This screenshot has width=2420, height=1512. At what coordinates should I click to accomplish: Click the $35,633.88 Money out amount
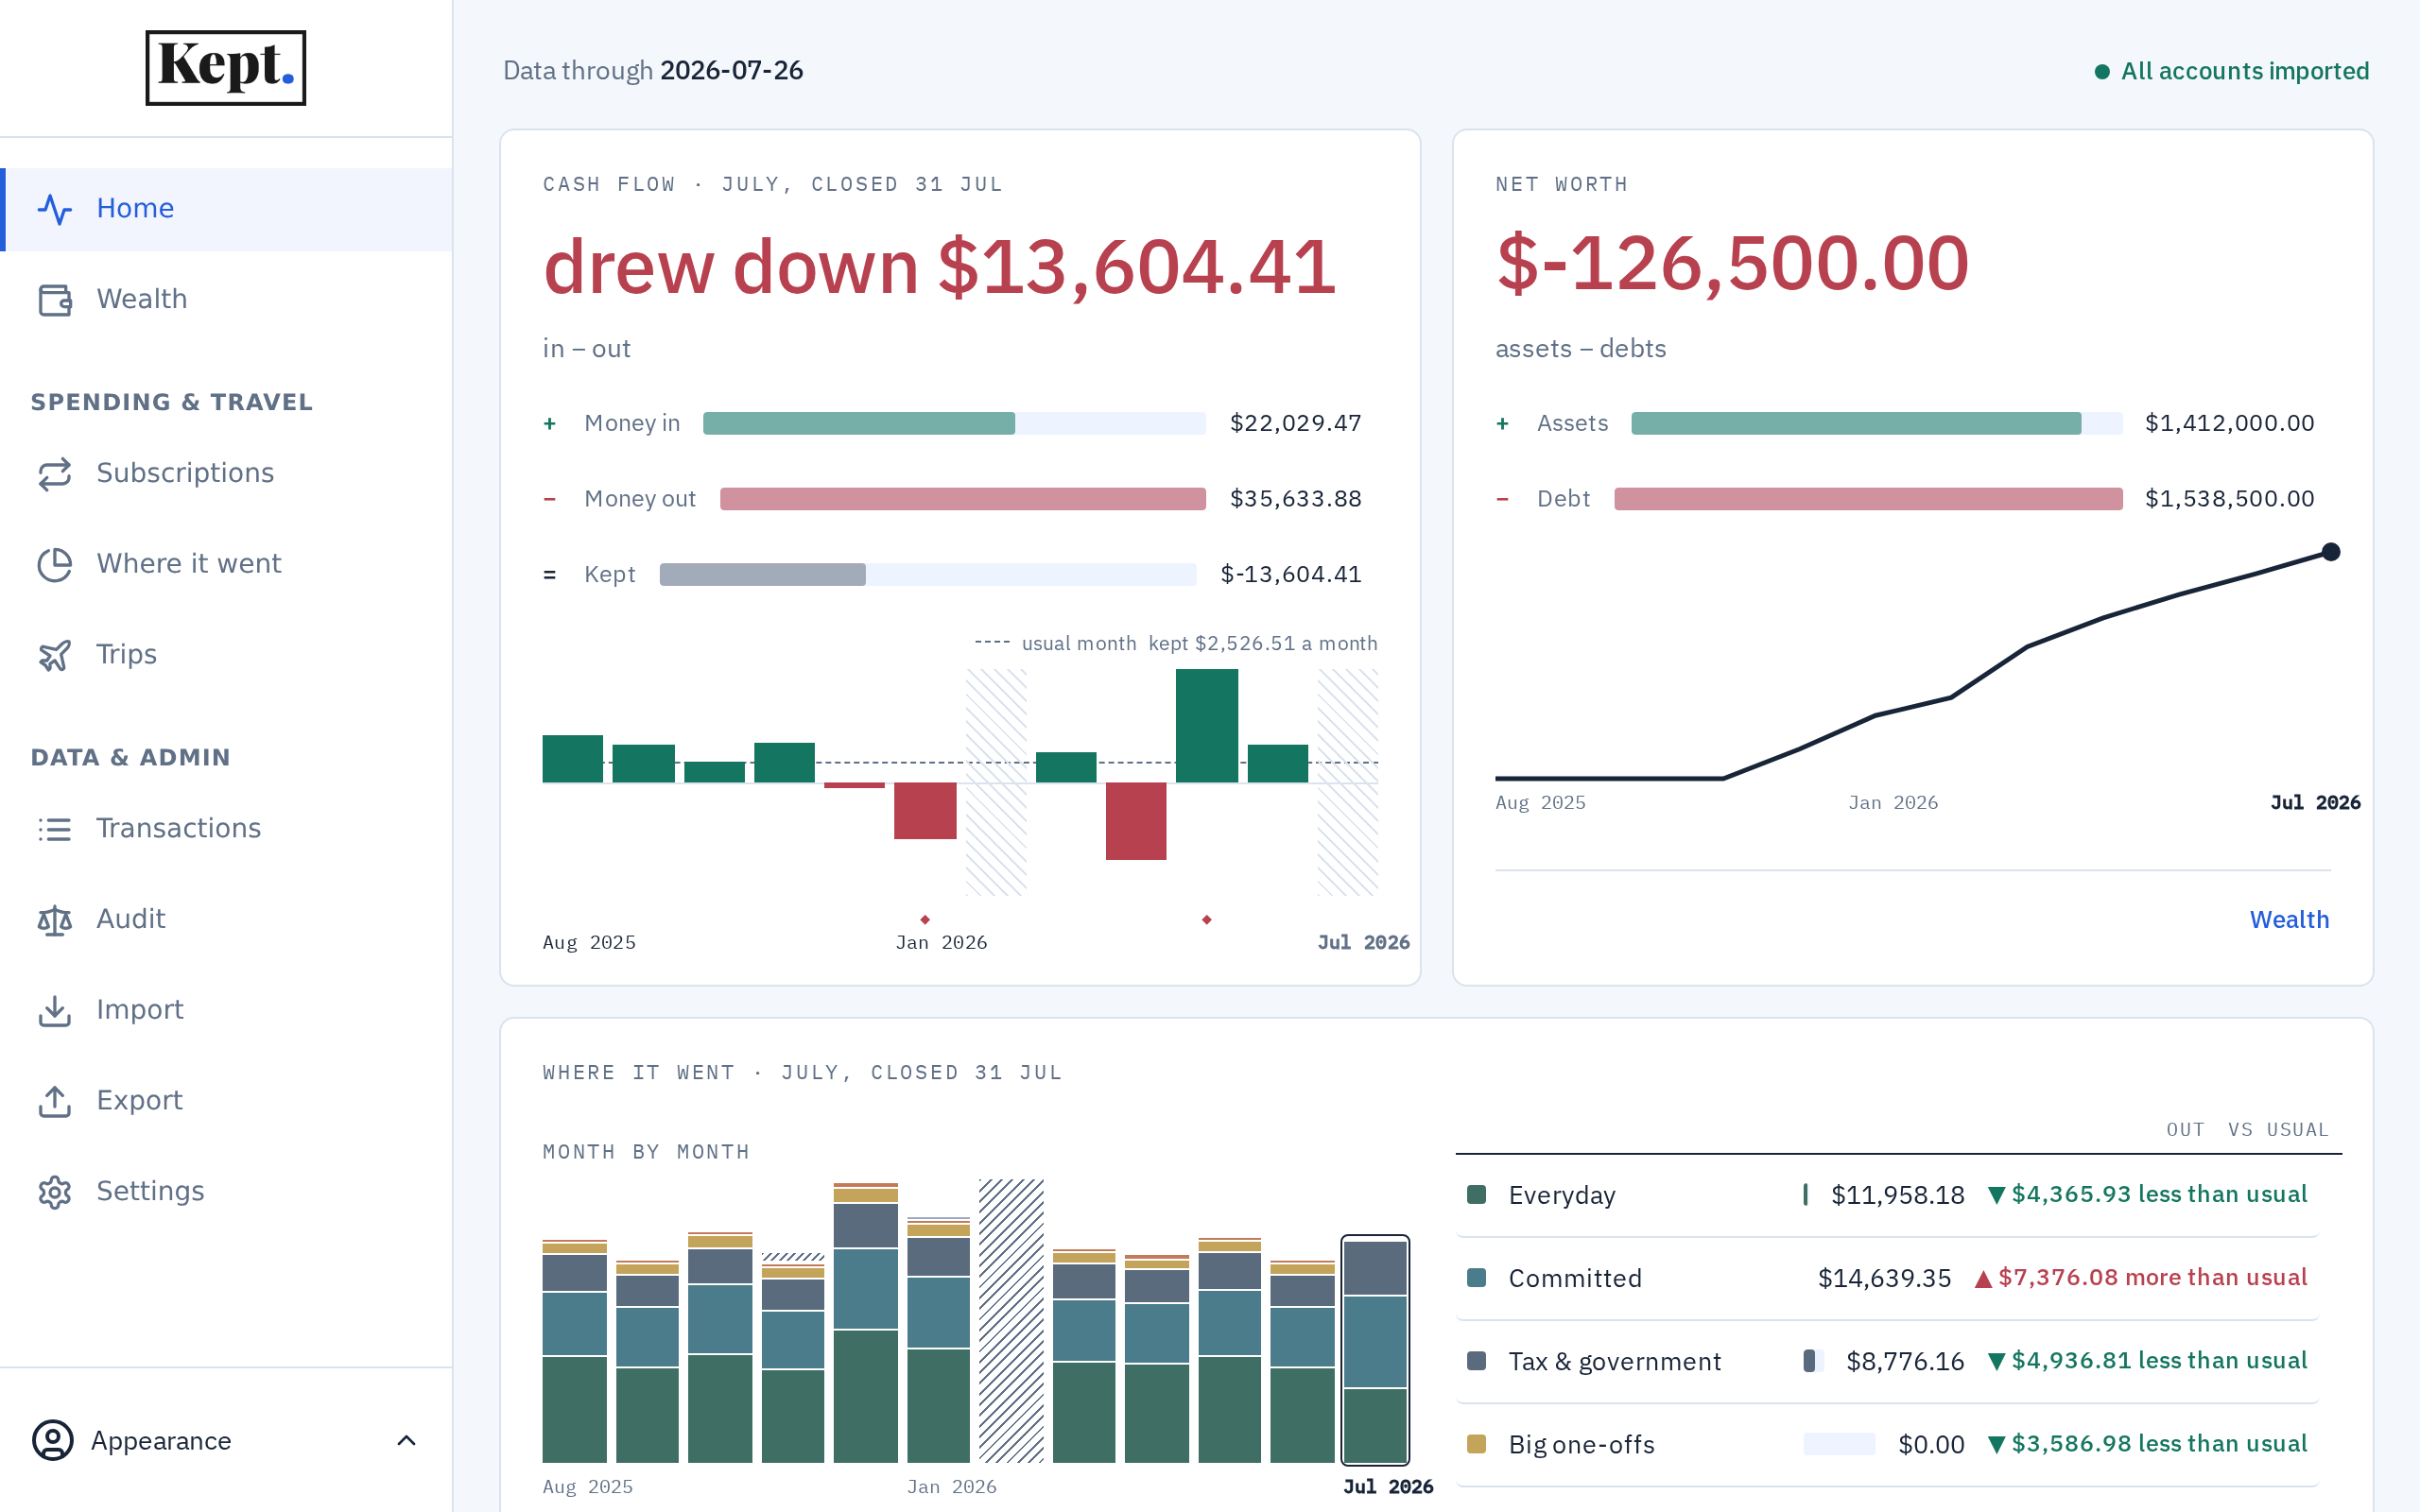tap(1295, 499)
